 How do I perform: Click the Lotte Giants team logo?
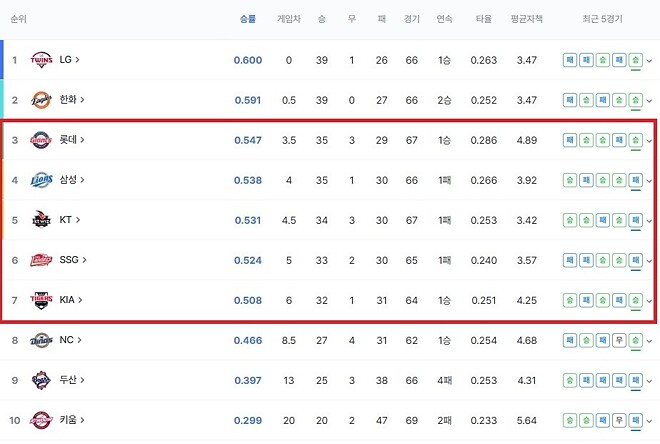41,140
